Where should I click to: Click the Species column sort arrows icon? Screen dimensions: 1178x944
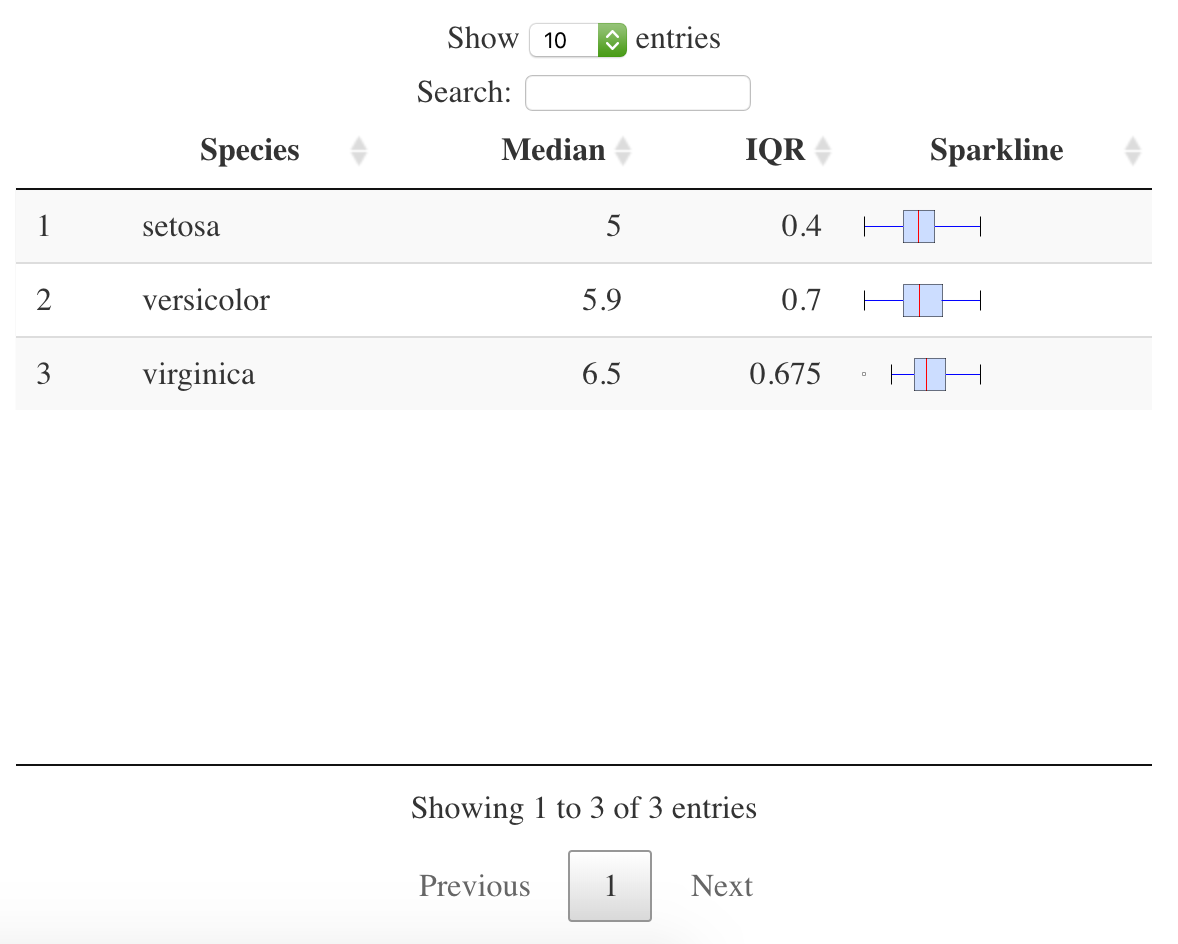pos(358,150)
